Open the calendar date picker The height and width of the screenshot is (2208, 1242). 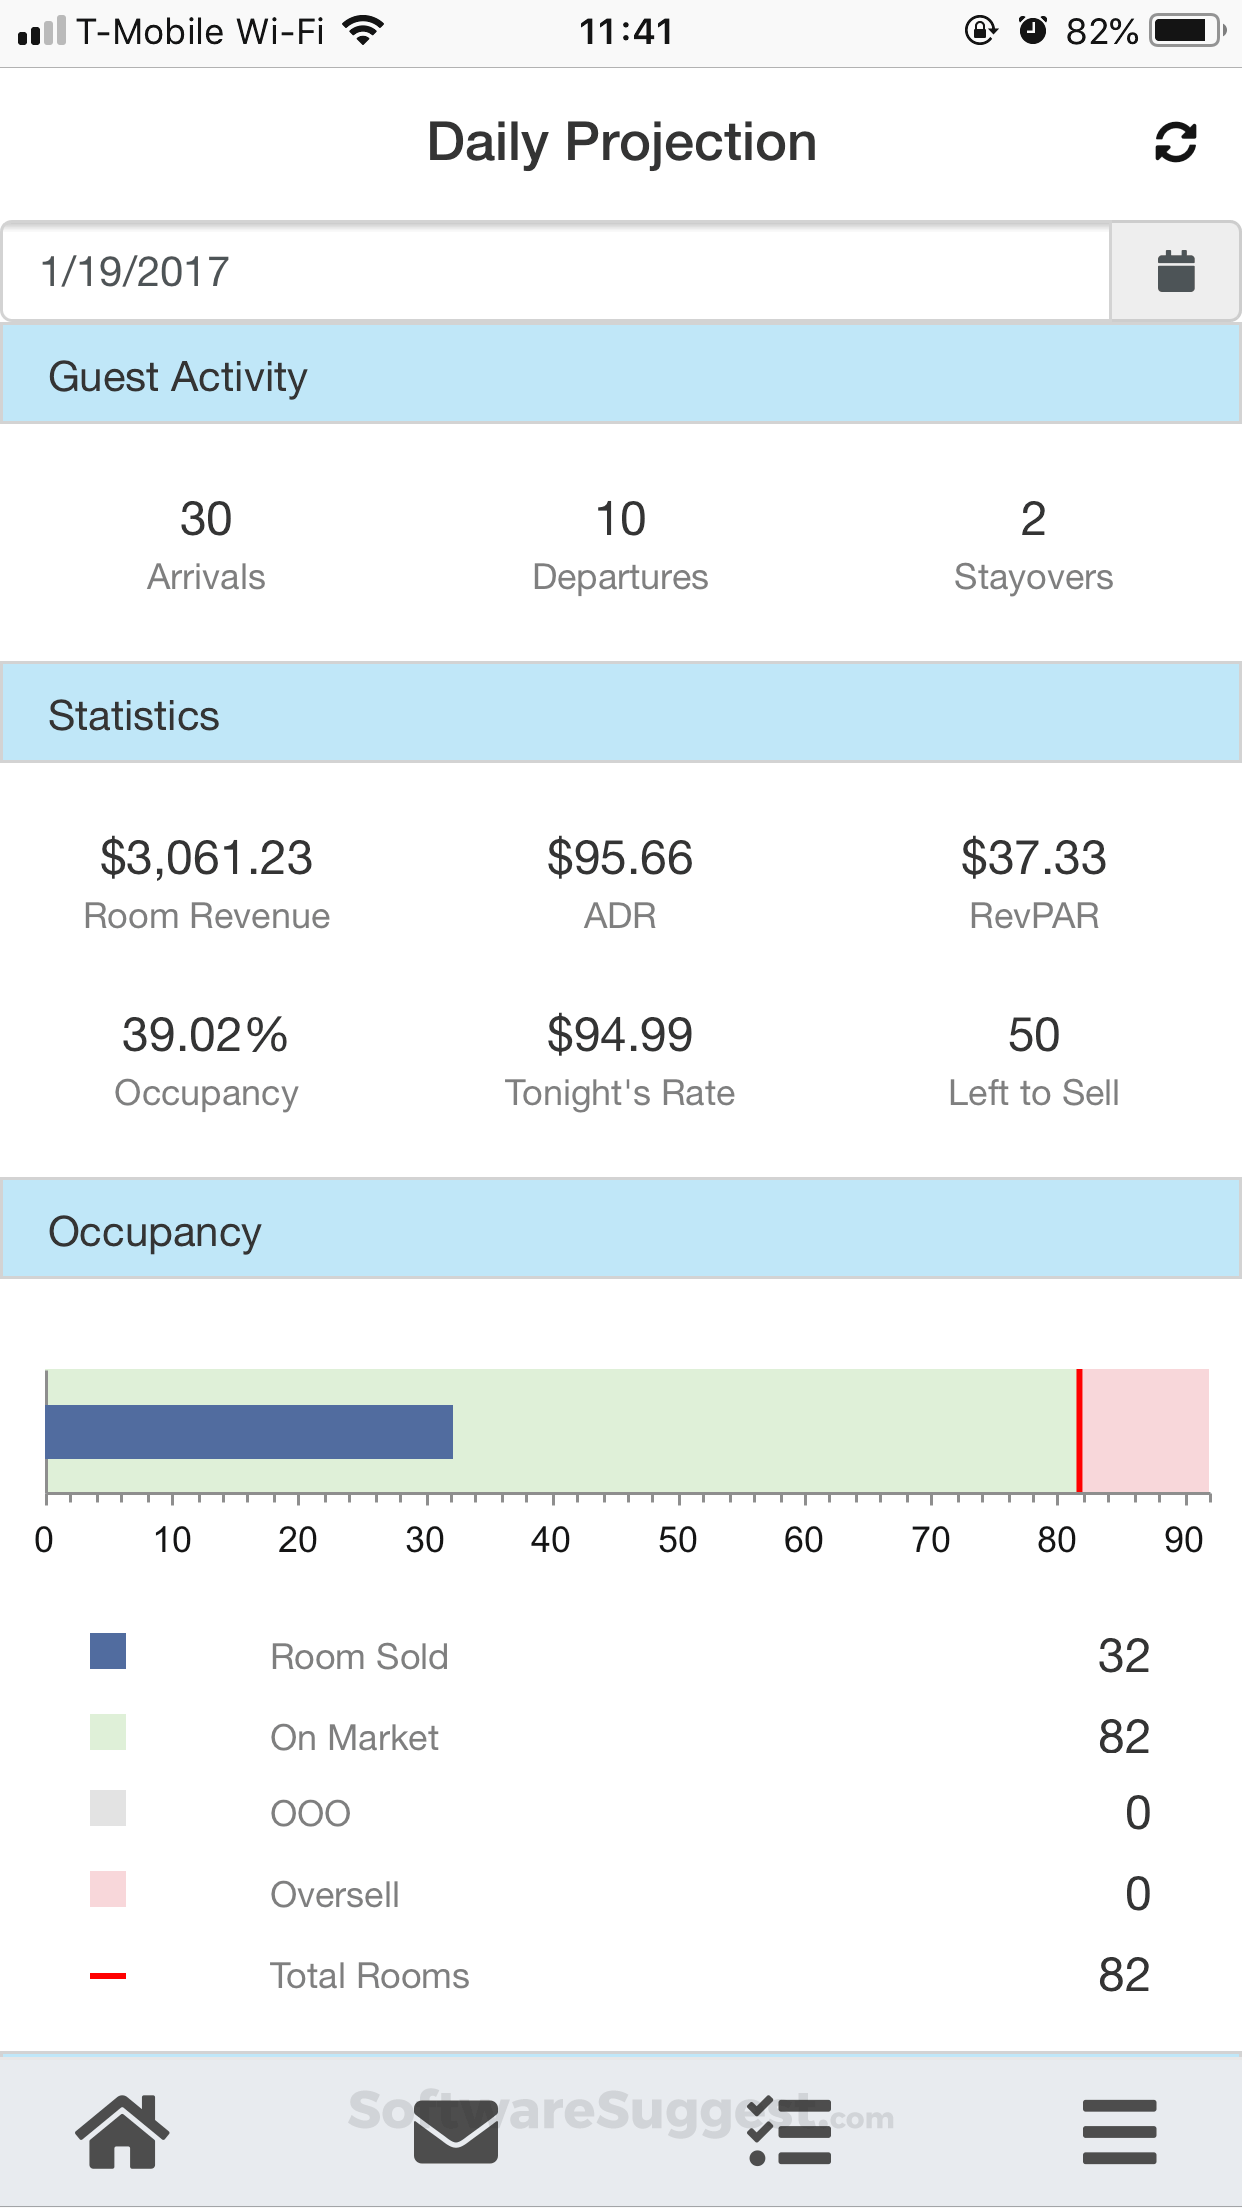[x=1175, y=272]
